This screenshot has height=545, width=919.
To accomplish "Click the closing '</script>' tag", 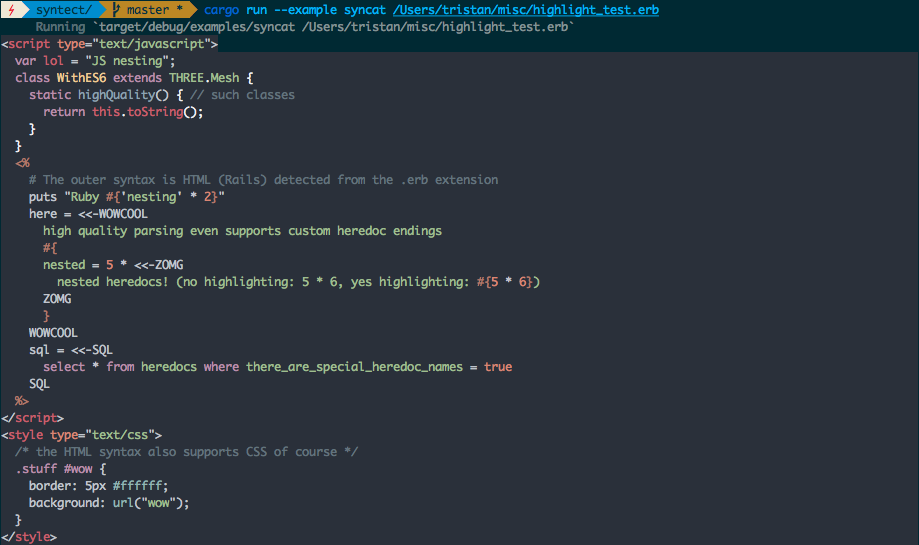I will (33, 418).
